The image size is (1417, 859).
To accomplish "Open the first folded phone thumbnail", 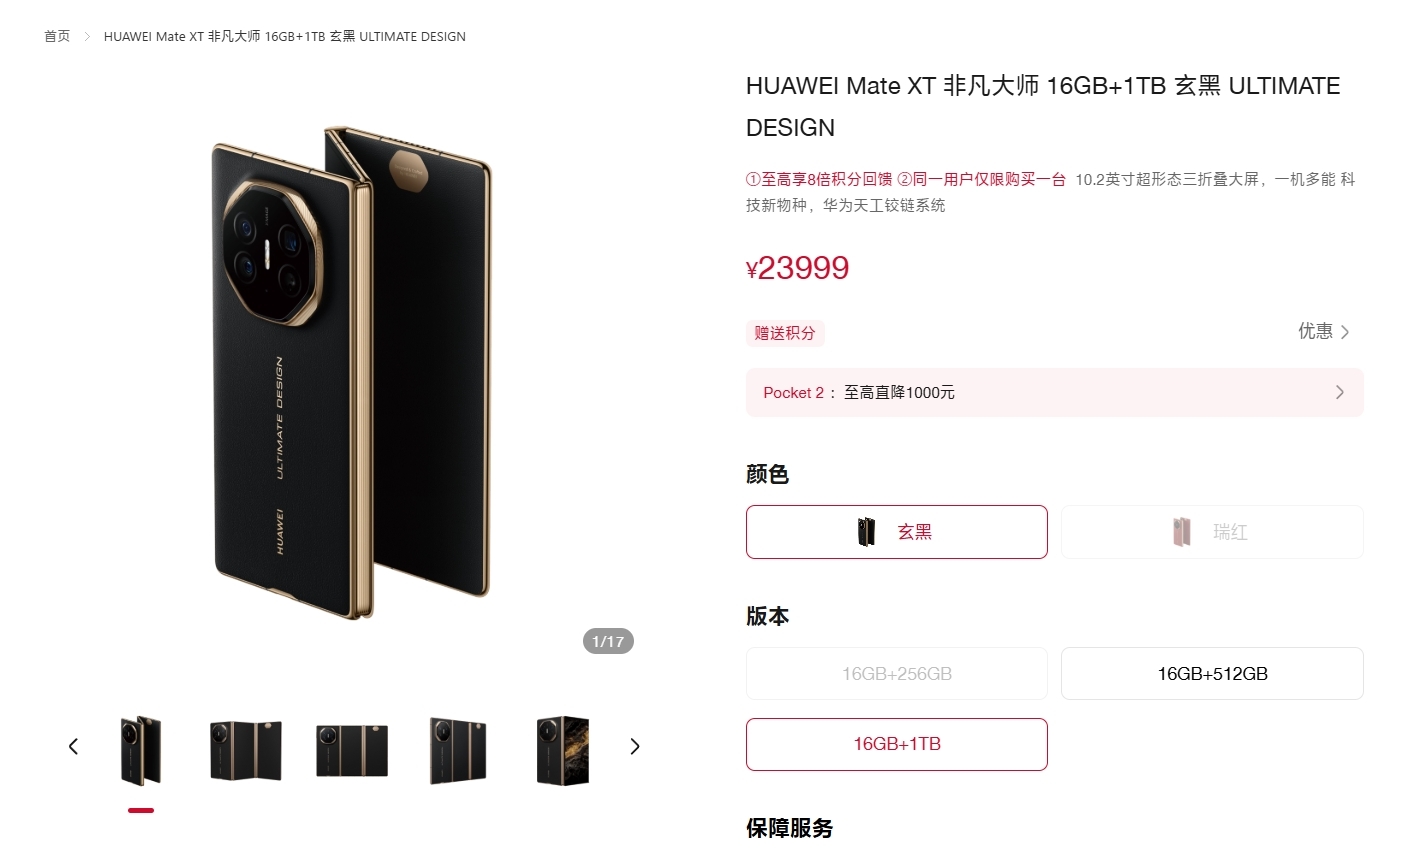I will pyautogui.click(x=141, y=750).
